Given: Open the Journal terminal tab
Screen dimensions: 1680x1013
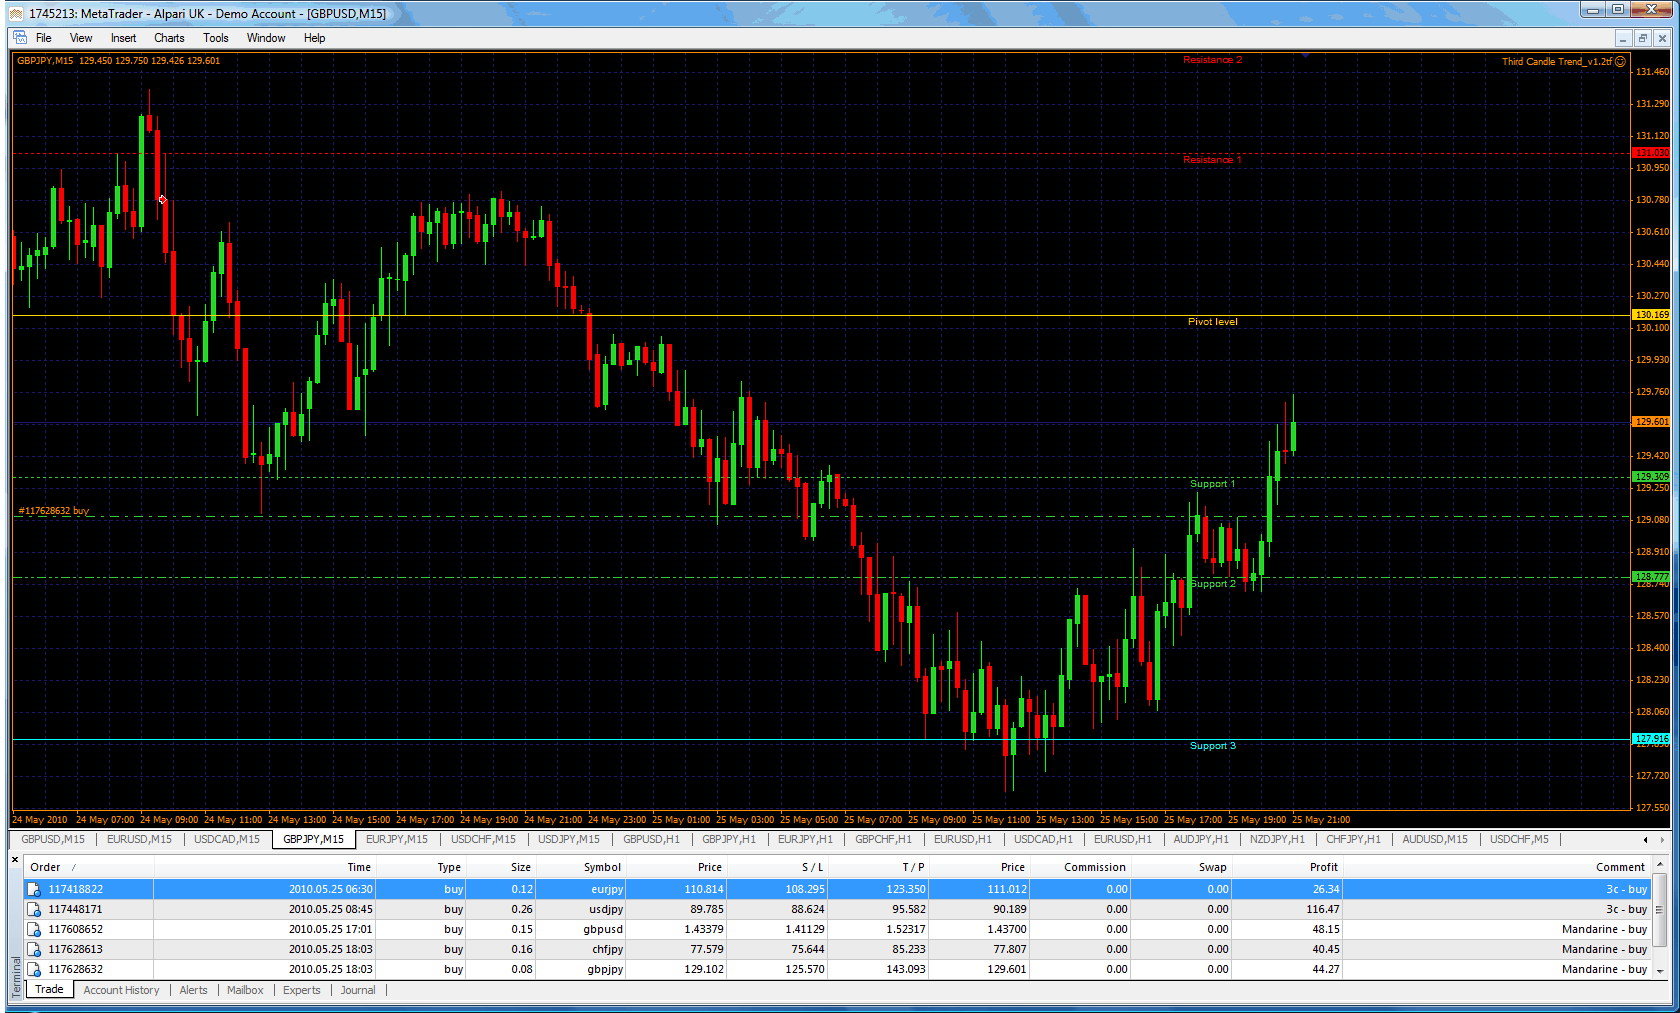Looking at the screenshot, I should (x=358, y=990).
